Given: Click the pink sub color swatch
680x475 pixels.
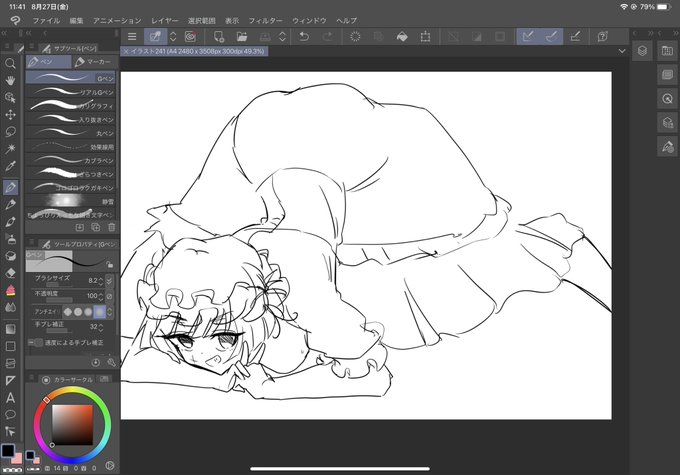Looking at the screenshot, I should click(17, 458).
